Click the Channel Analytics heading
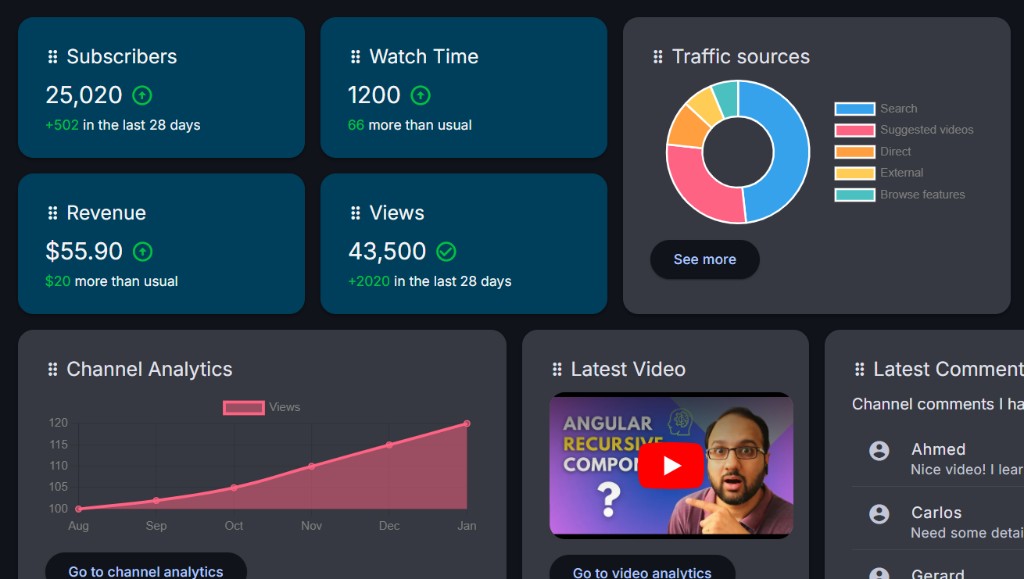This screenshot has height=579, width=1024. tap(150, 369)
